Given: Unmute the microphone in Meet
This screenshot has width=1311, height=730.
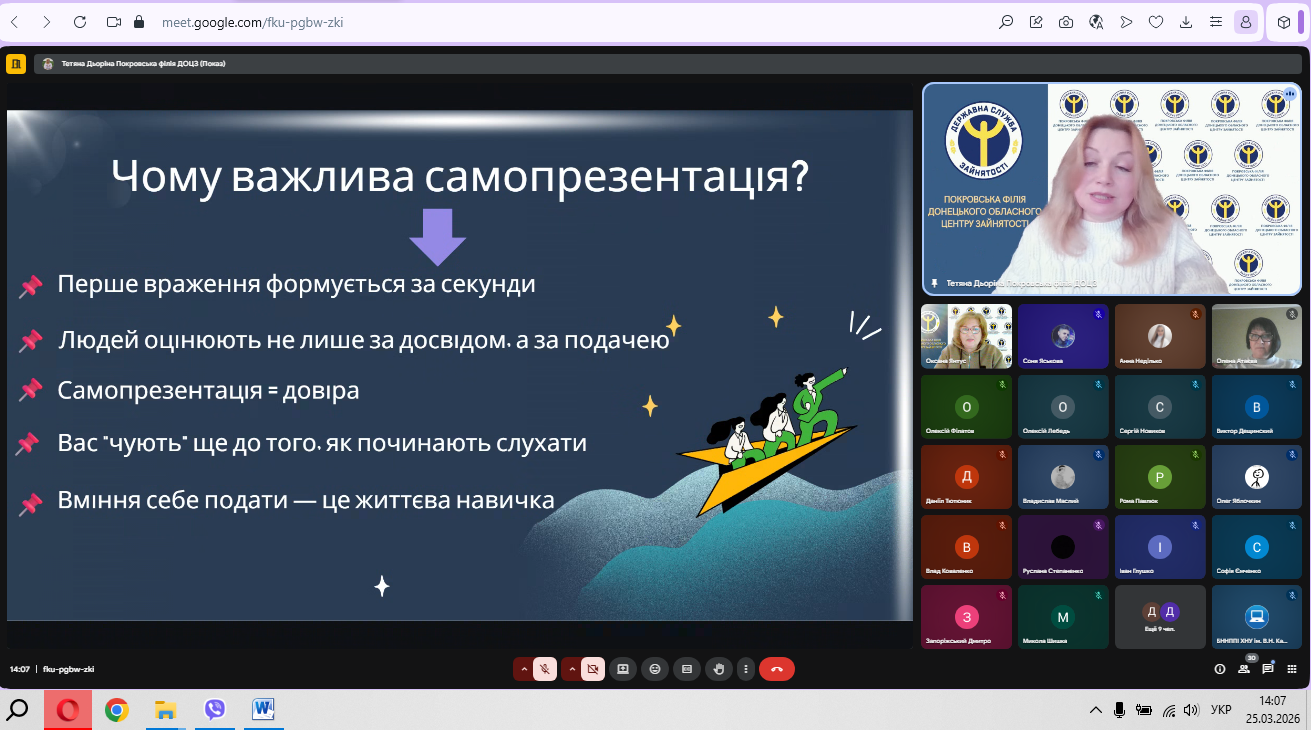Looking at the screenshot, I should pos(545,669).
